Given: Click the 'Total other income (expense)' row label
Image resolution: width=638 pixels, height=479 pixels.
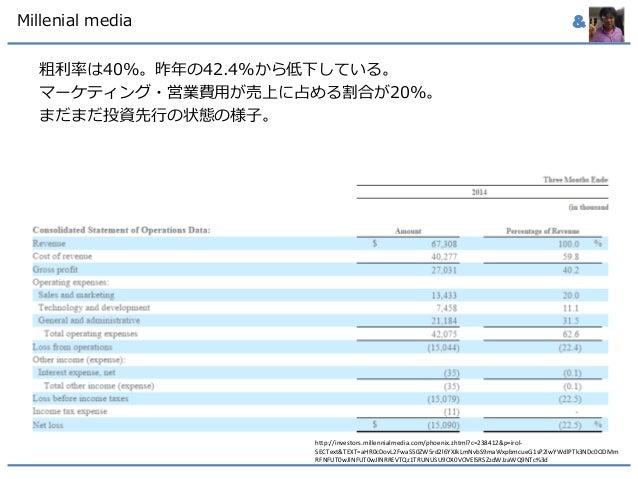Looking at the screenshot, I should [x=99, y=385].
